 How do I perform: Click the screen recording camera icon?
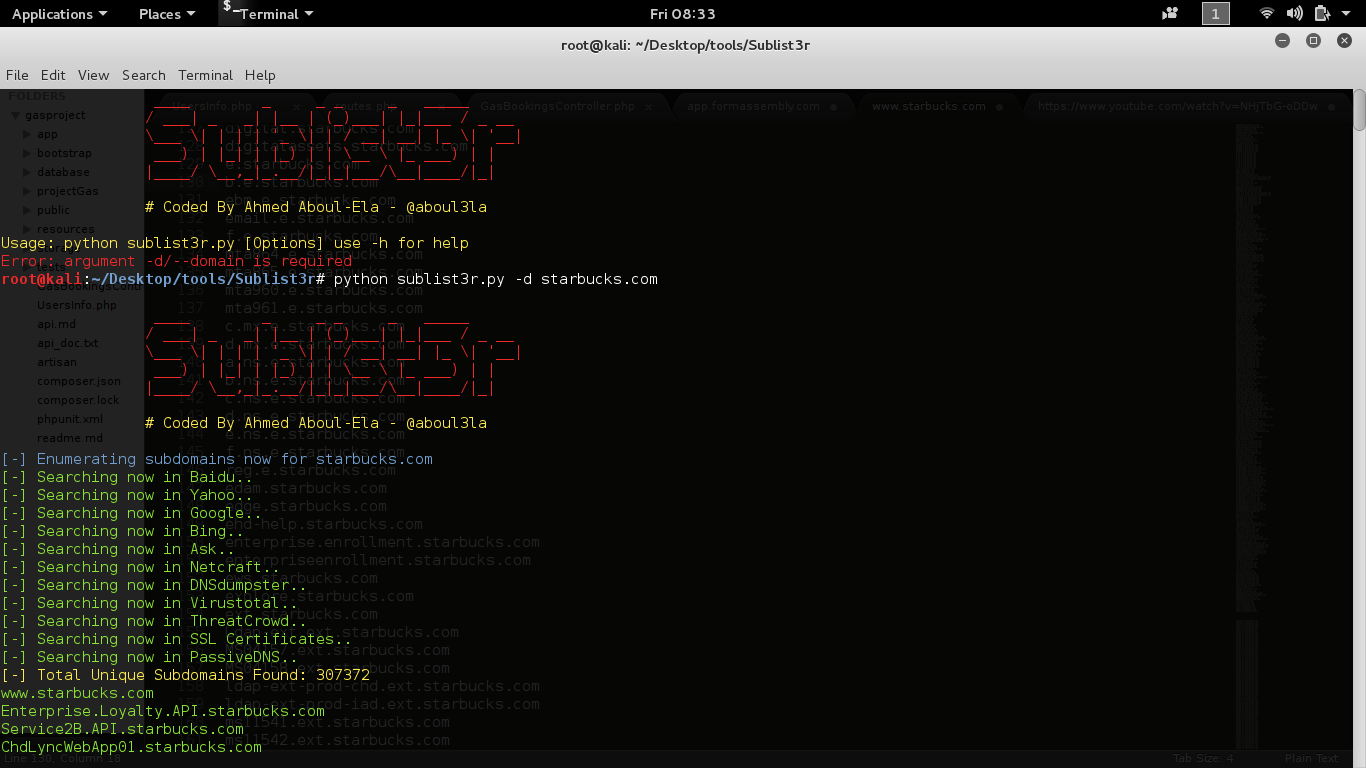coord(1170,14)
